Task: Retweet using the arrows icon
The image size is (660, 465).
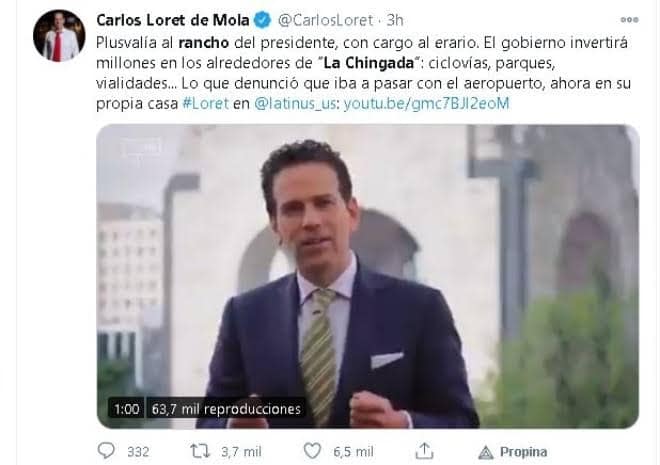Action: pos(200,451)
